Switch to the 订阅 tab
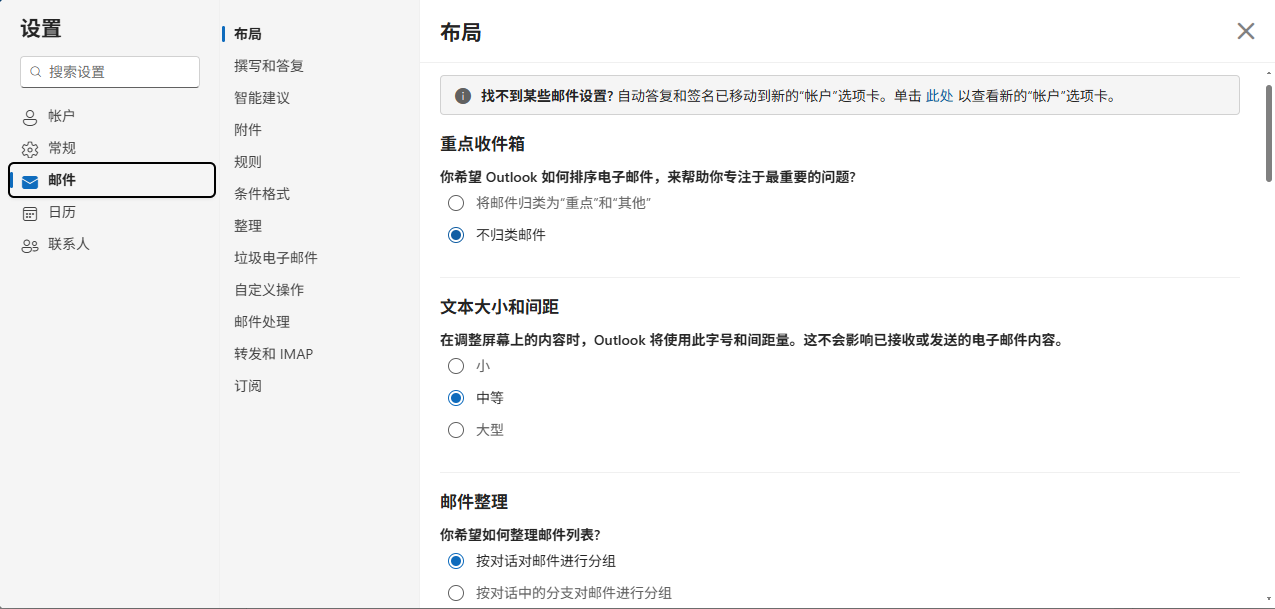This screenshot has width=1275, height=609. [248, 386]
